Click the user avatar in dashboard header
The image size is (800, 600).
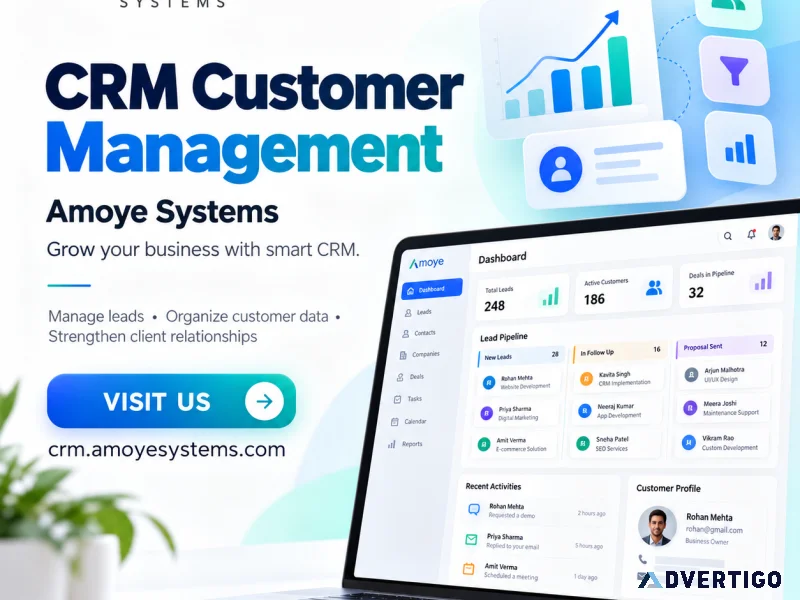(x=776, y=232)
